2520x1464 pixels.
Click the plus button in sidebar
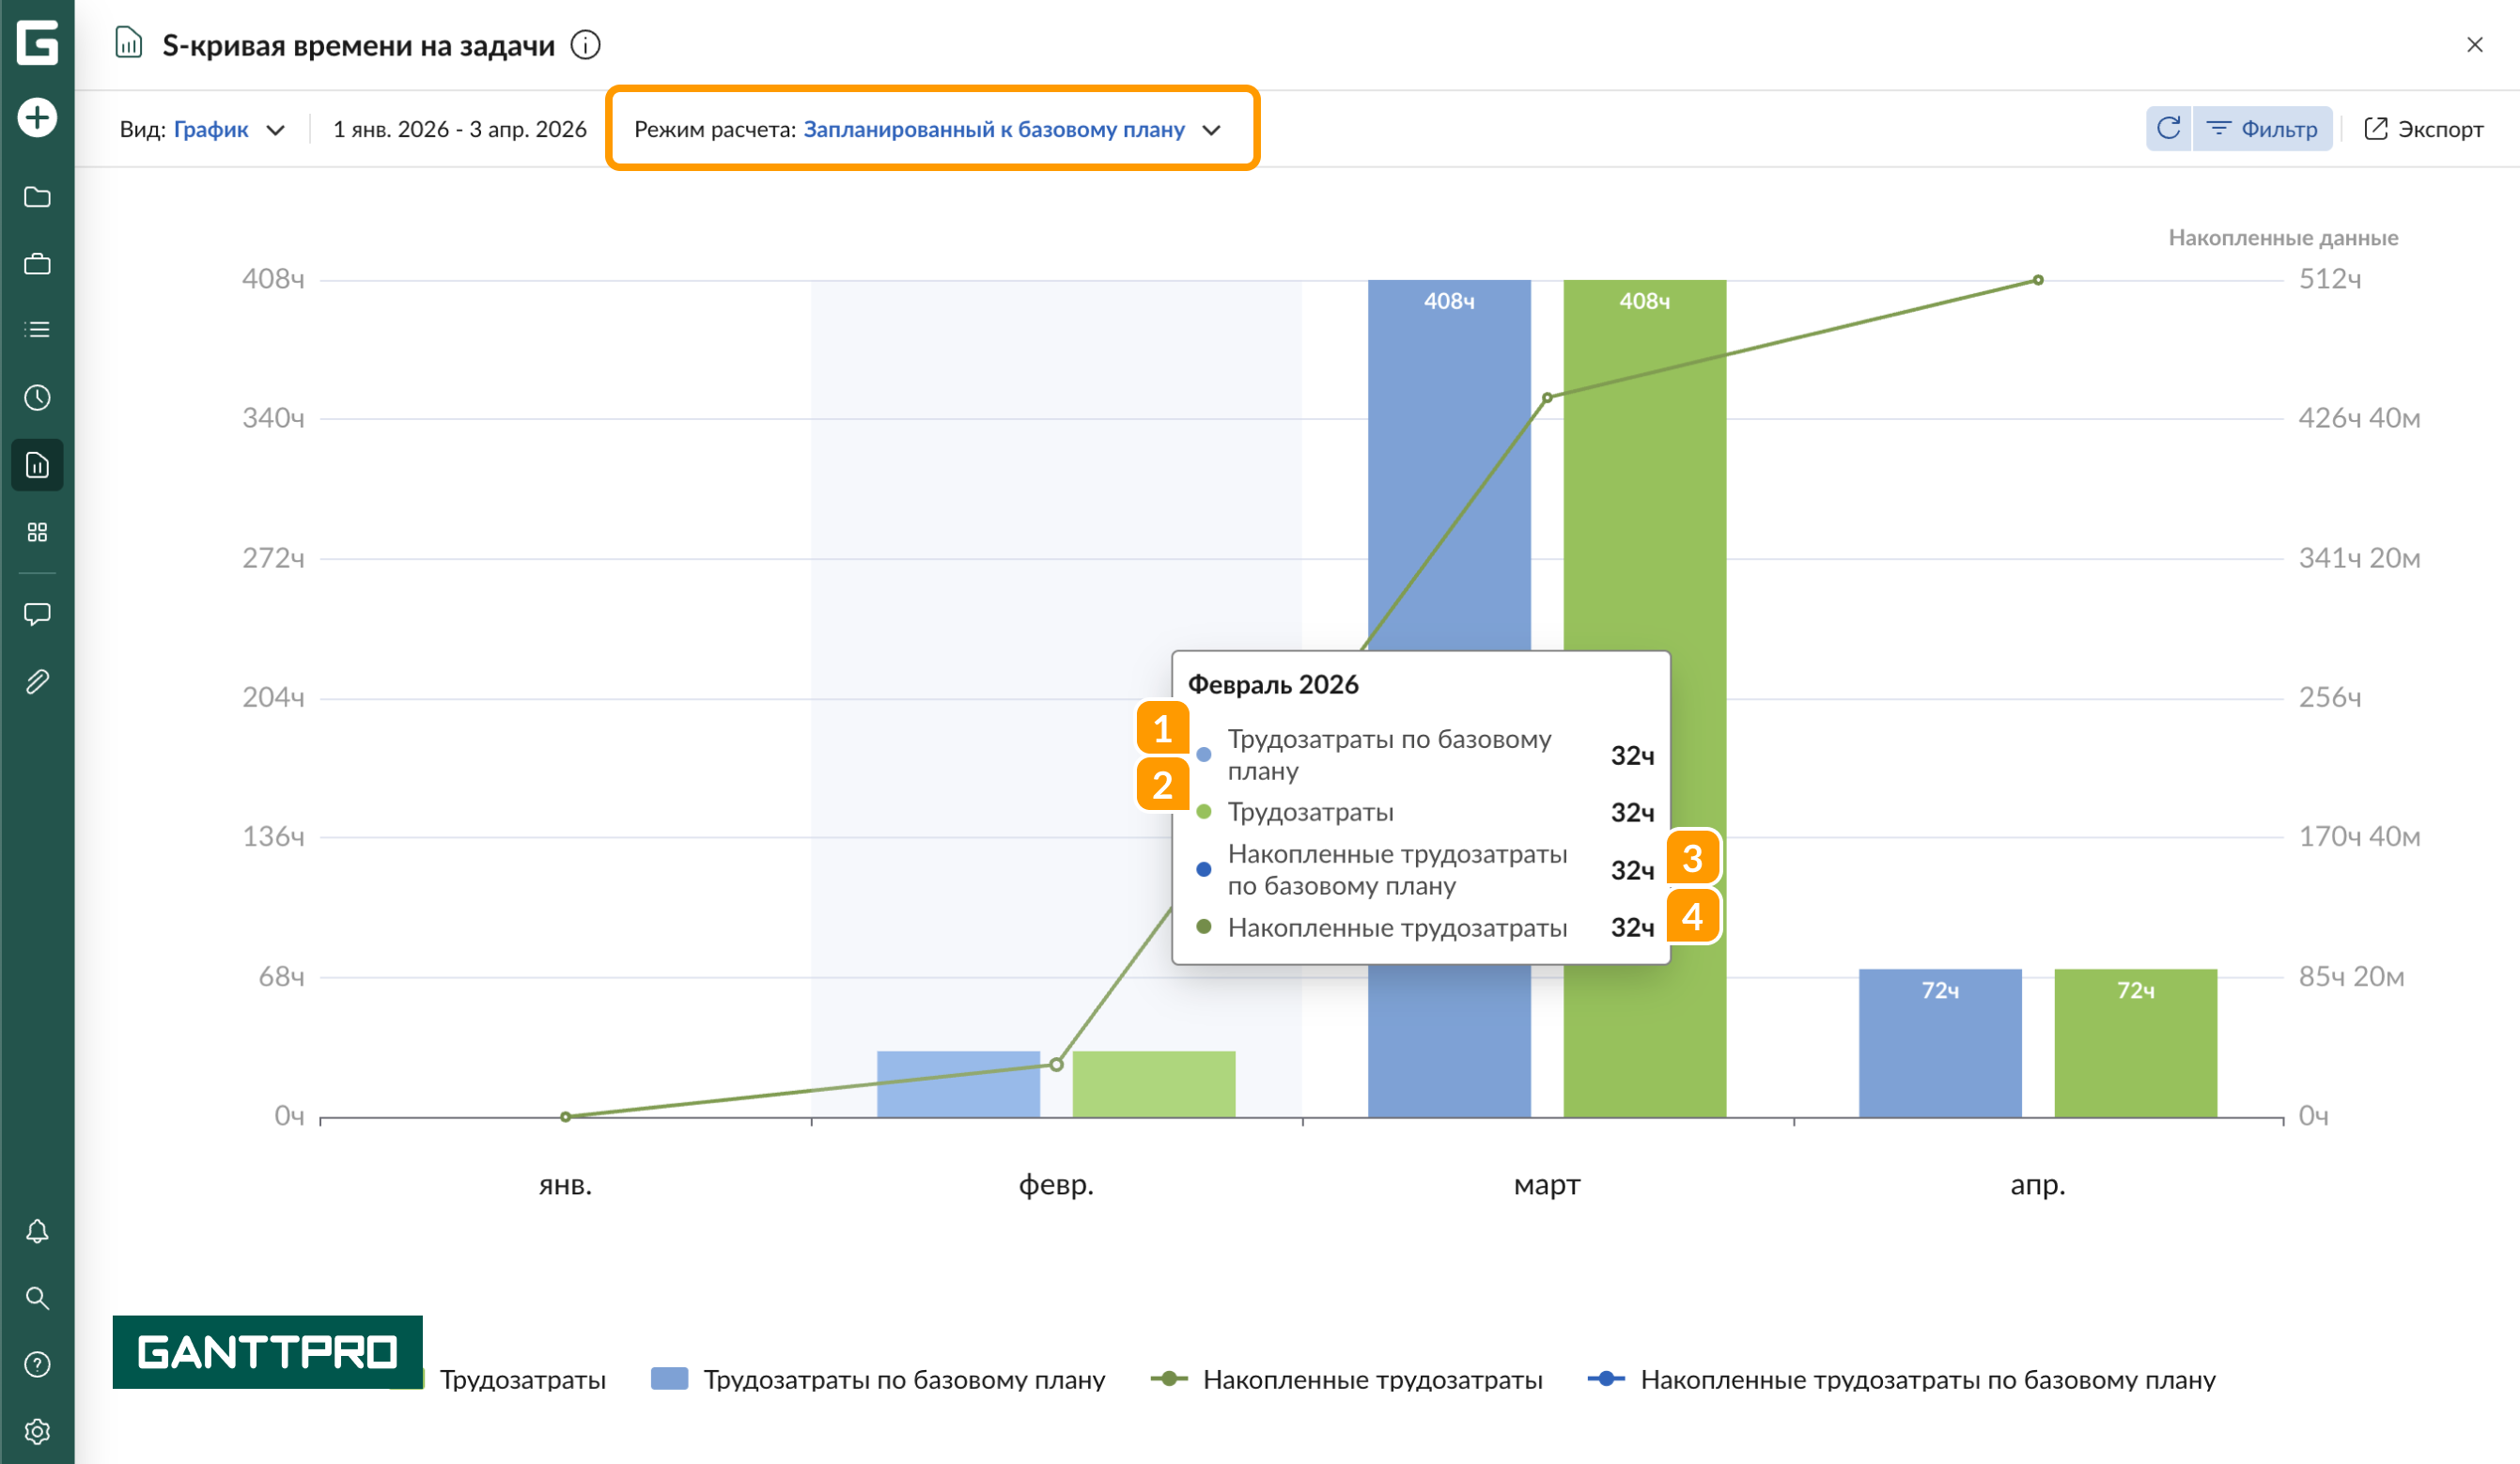click(37, 117)
